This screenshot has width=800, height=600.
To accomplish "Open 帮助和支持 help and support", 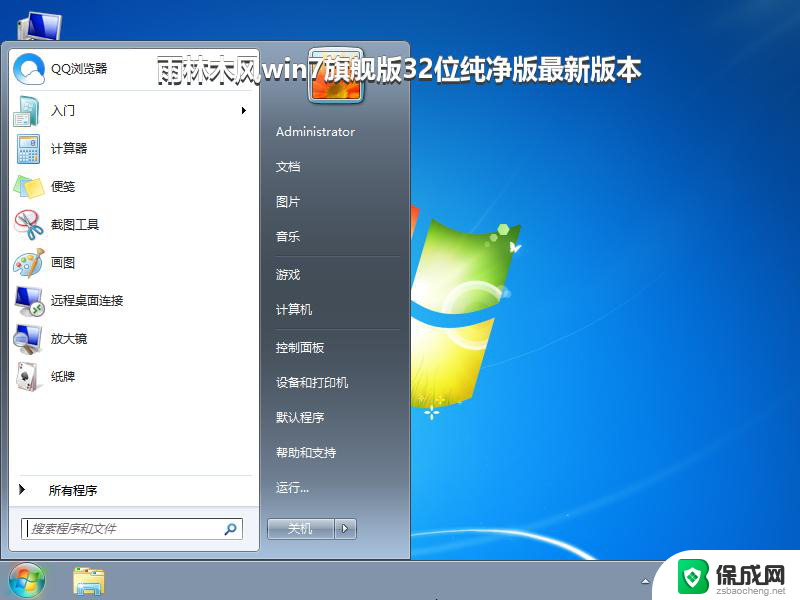I will 306,453.
